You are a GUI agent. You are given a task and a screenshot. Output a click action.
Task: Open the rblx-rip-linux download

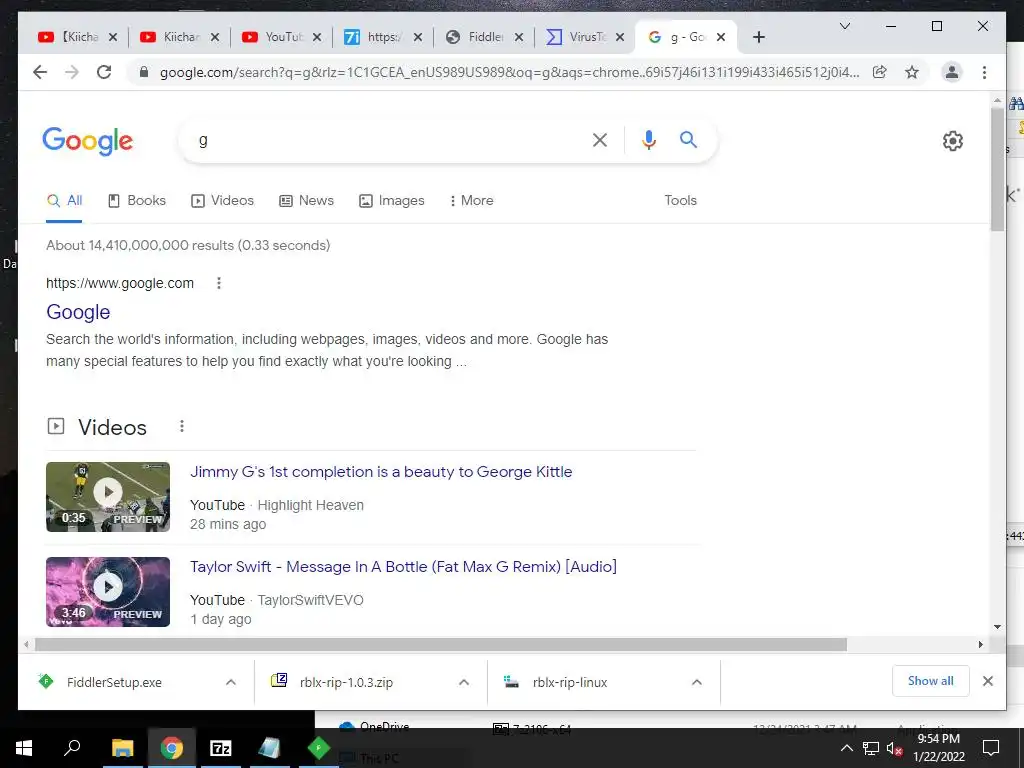point(569,682)
